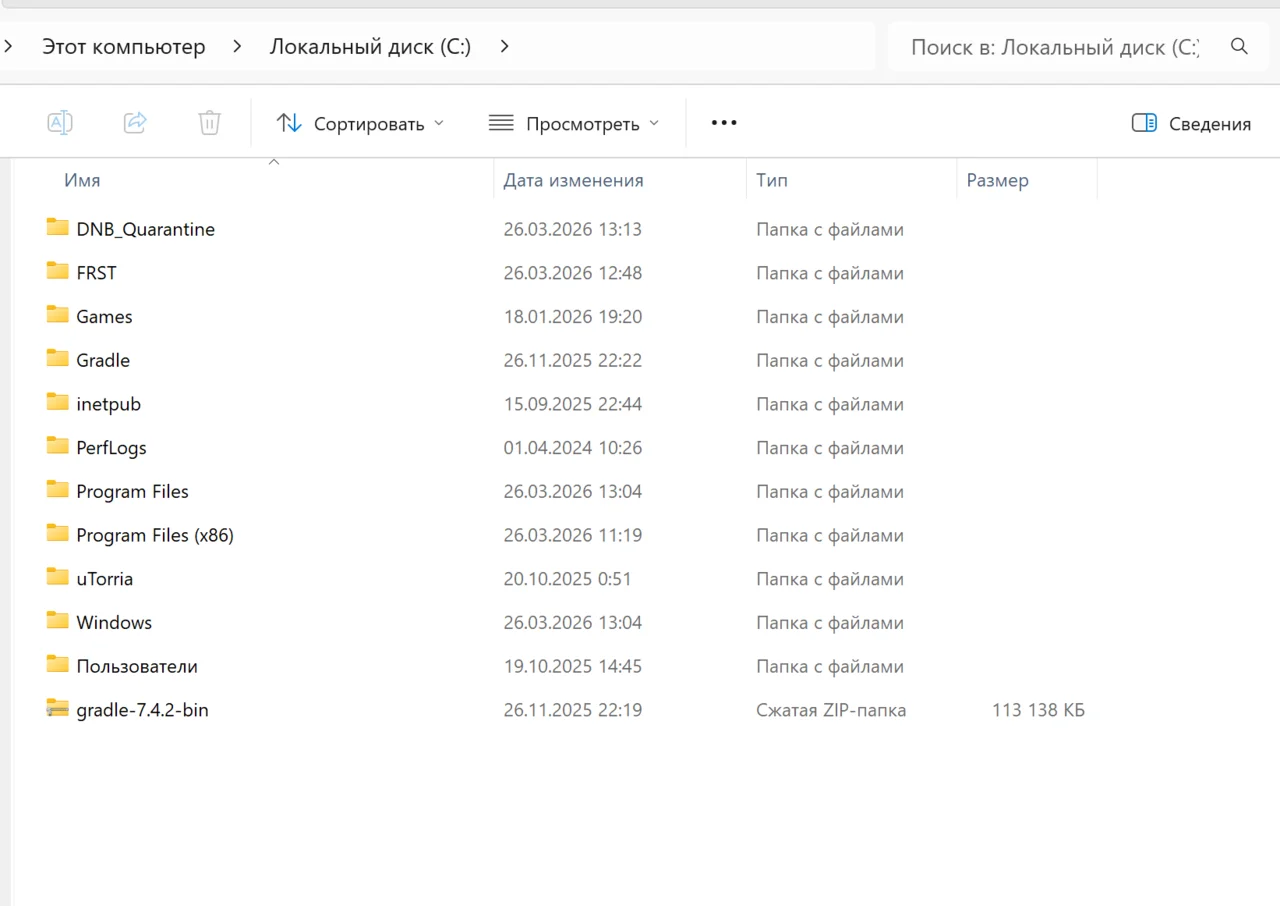
Task: Click the search magnifier icon
Action: 1239,47
